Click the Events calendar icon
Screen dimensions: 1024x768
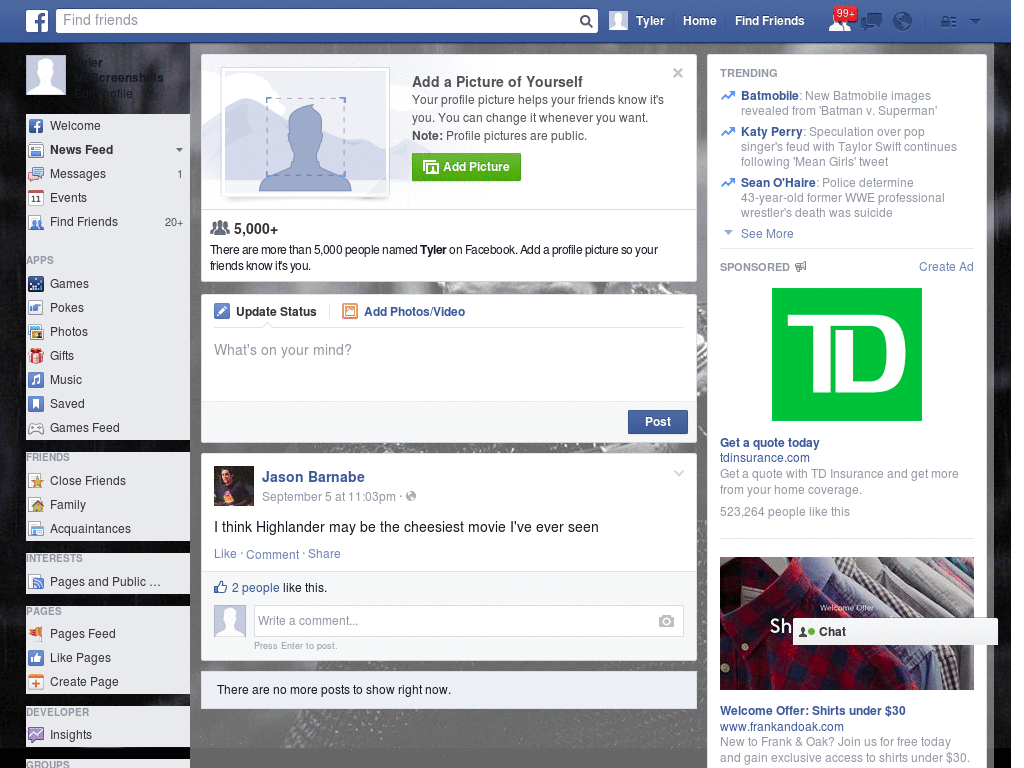pyautogui.click(x=36, y=198)
